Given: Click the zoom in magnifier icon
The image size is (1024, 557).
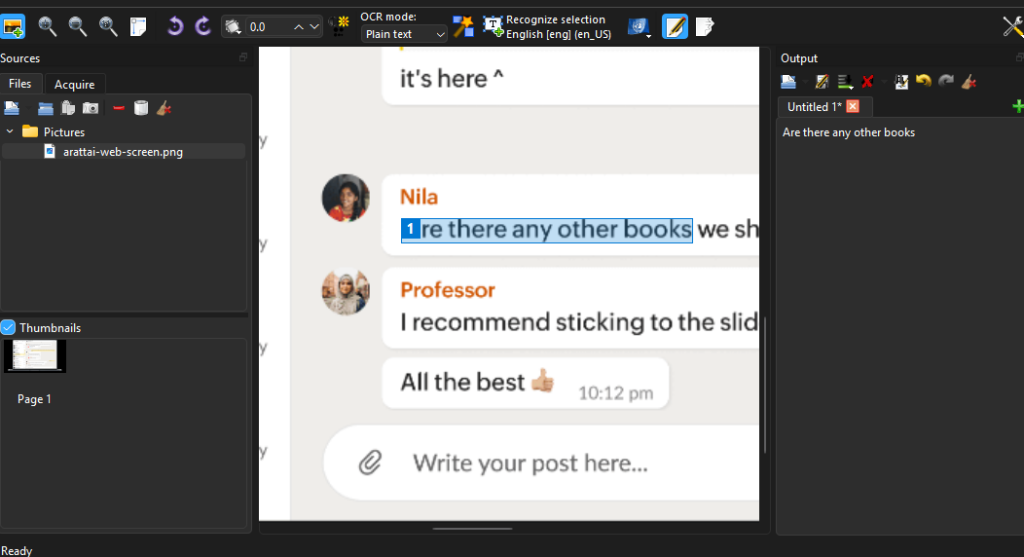Looking at the screenshot, I should pos(47,27).
